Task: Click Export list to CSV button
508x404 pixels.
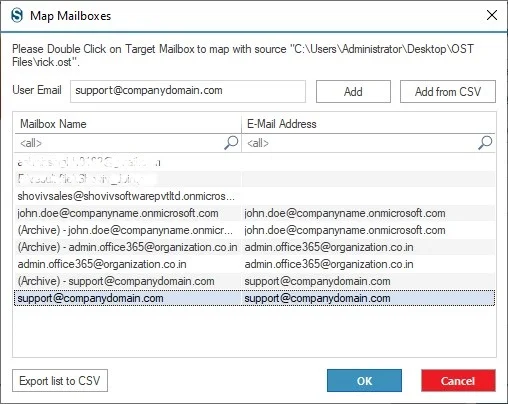Action: tap(60, 381)
